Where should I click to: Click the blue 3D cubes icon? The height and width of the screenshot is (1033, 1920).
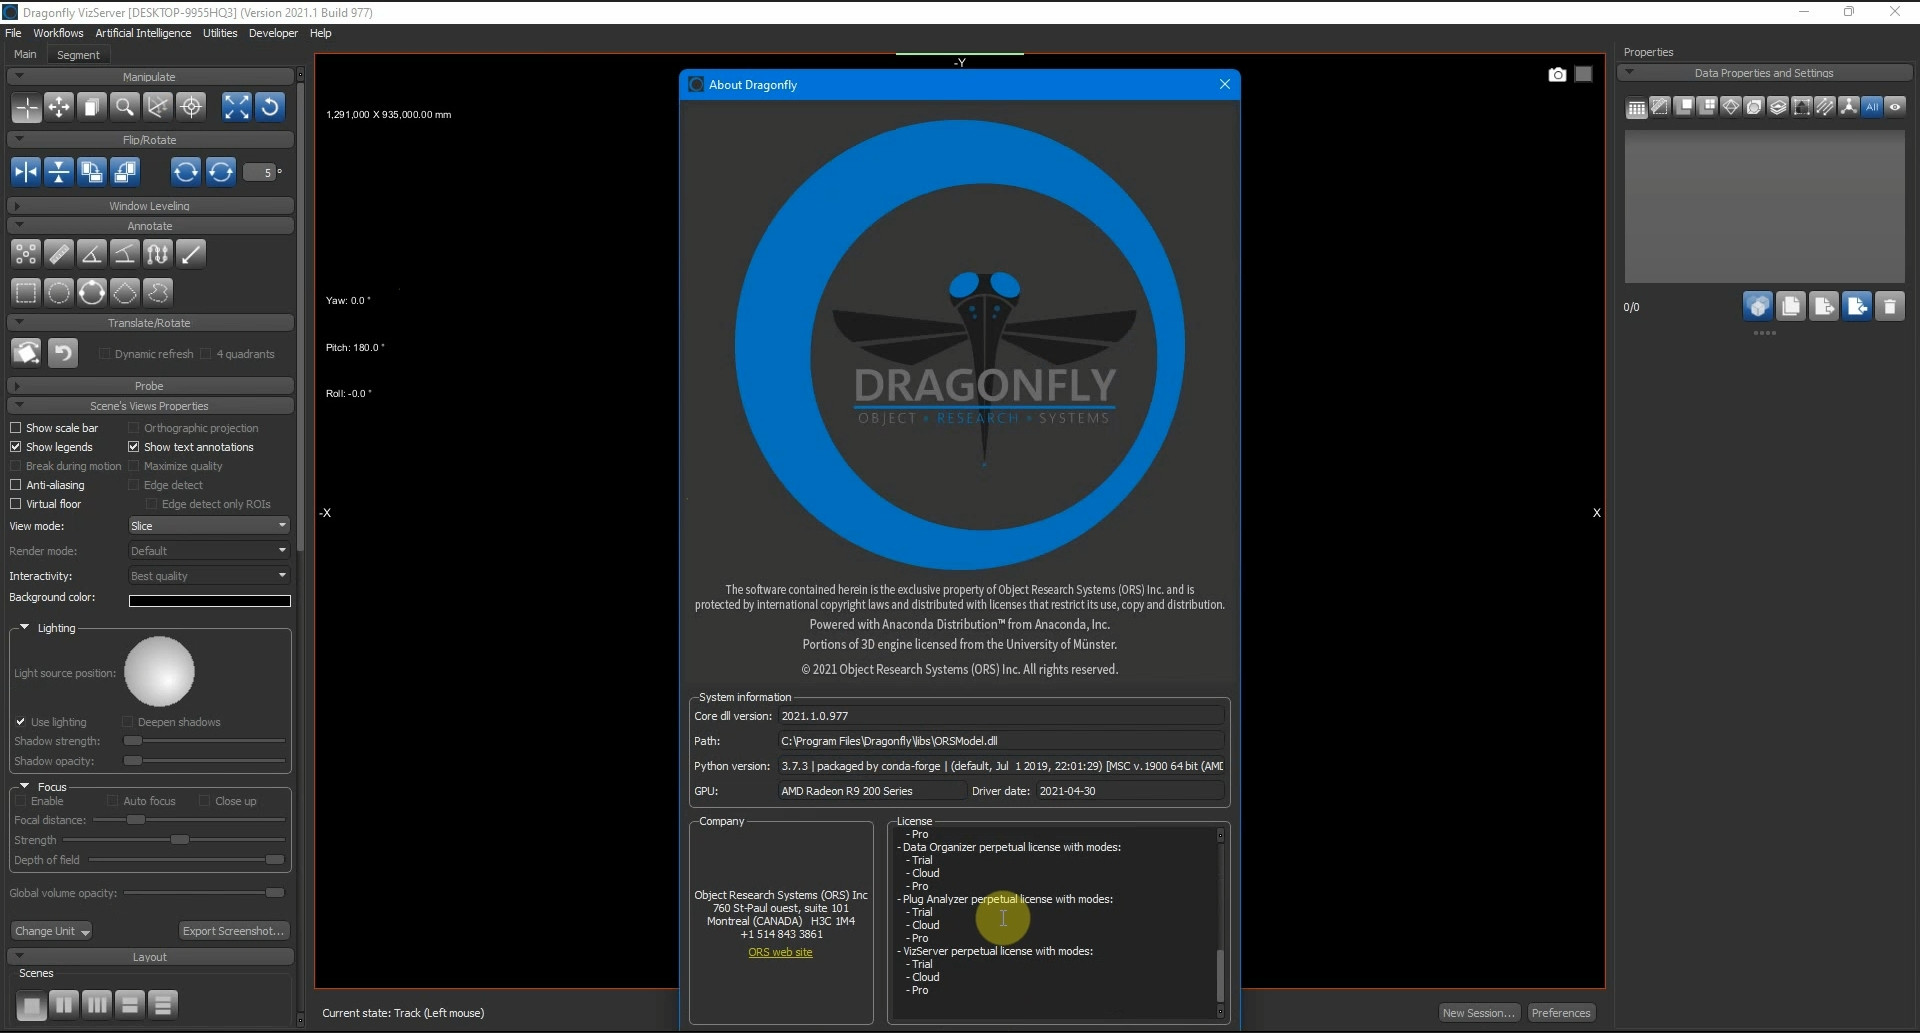tap(1758, 306)
